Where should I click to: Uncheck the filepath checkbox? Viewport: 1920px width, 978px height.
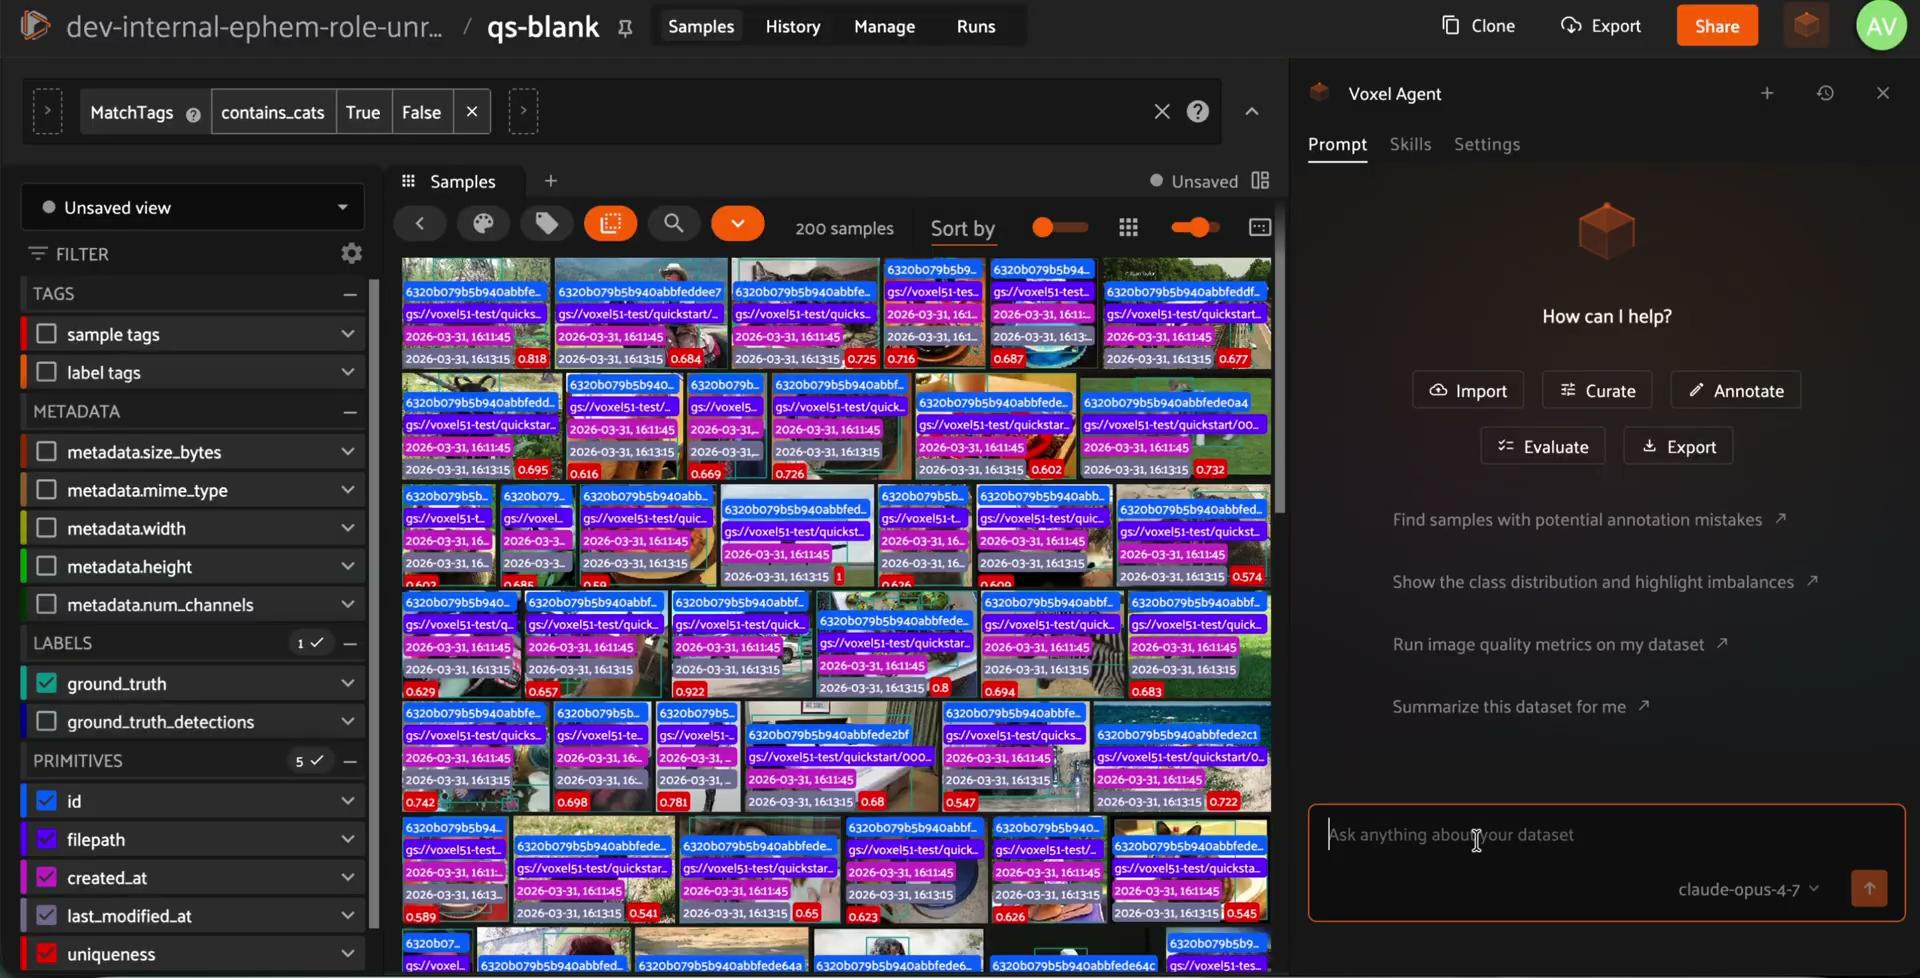tap(46, 840)
